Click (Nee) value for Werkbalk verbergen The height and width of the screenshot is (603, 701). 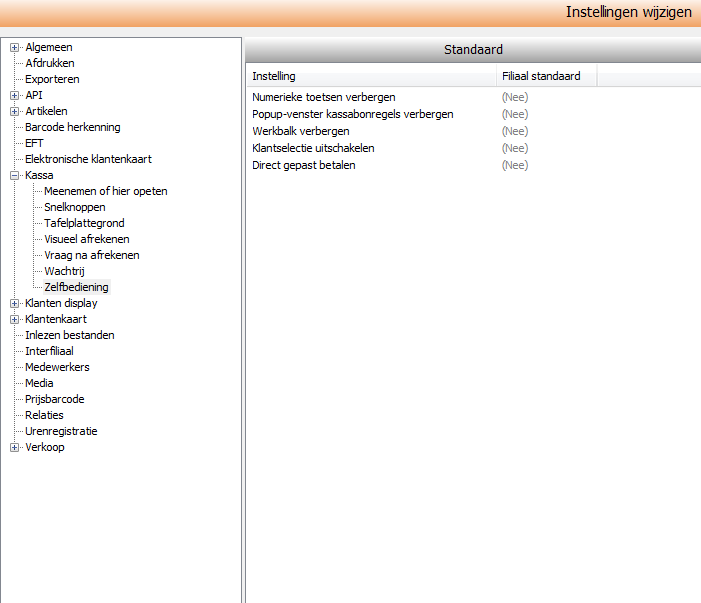click(515, 131)
